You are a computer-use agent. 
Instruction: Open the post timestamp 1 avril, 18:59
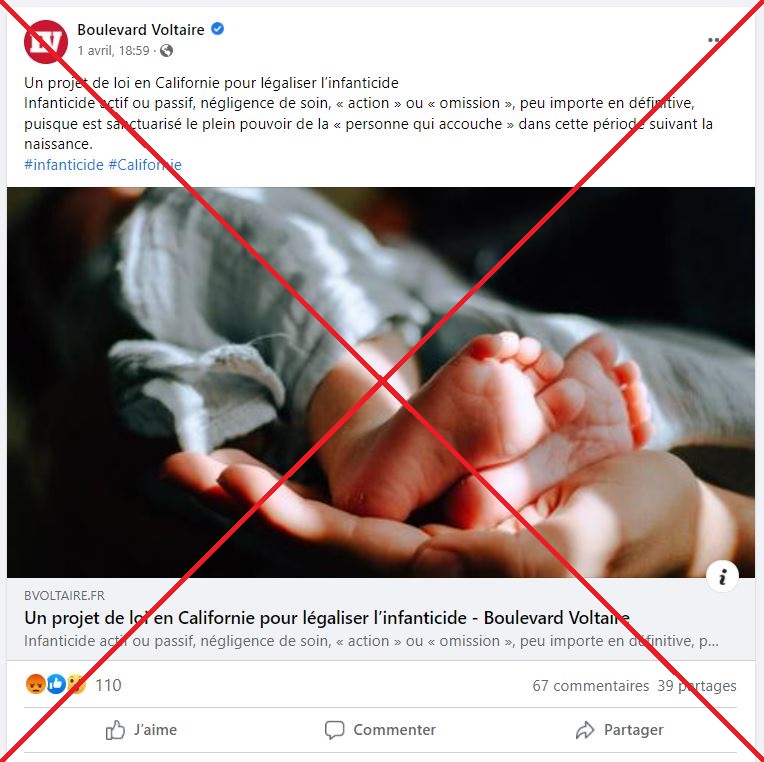coord(114,51)
